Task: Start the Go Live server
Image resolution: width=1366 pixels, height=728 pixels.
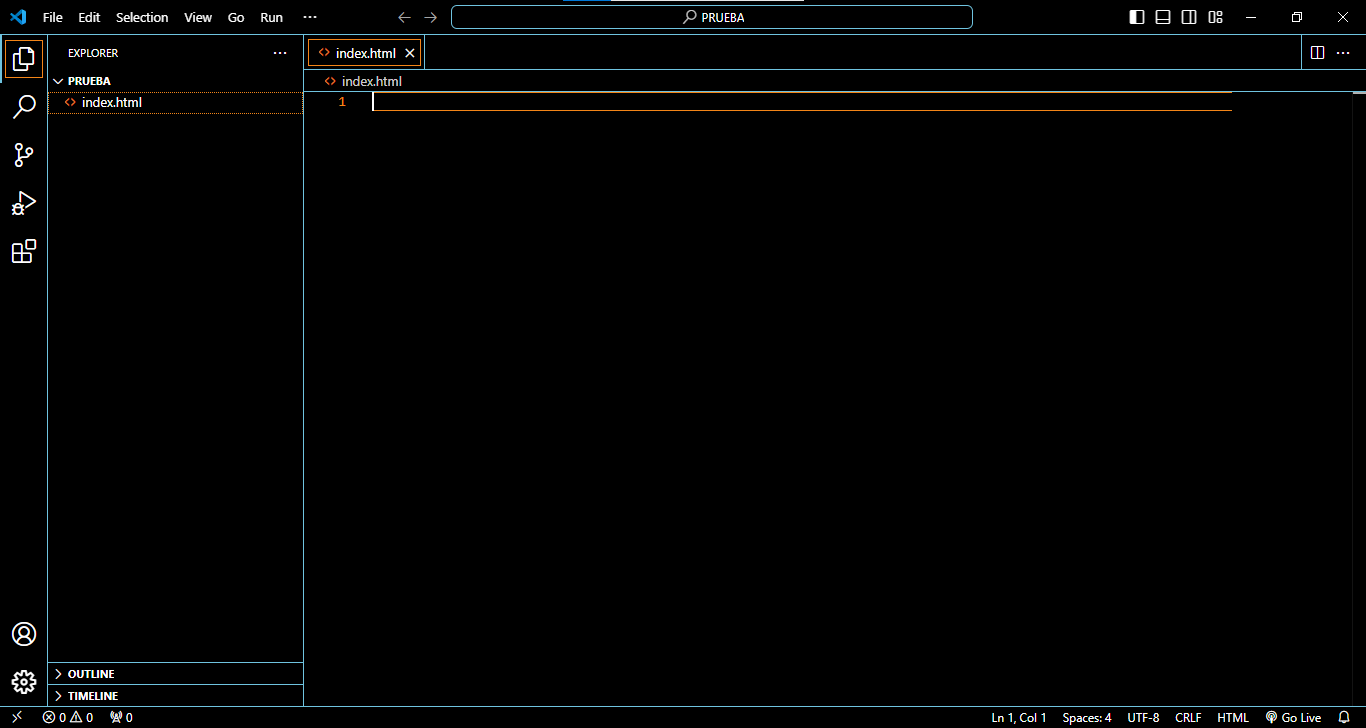Action: (x=1293, y=717)
